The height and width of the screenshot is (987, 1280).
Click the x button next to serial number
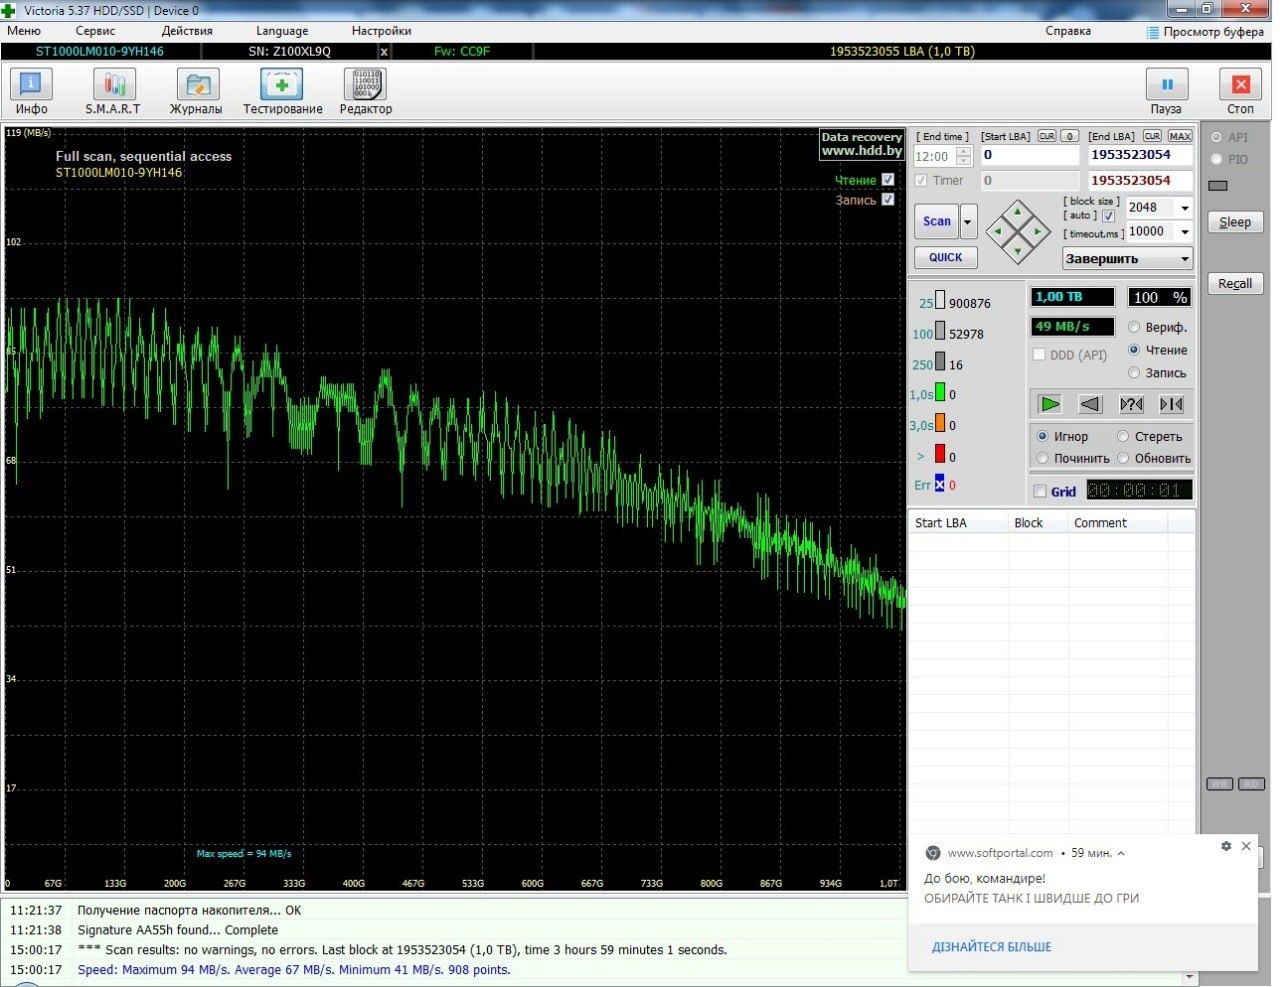384,51
